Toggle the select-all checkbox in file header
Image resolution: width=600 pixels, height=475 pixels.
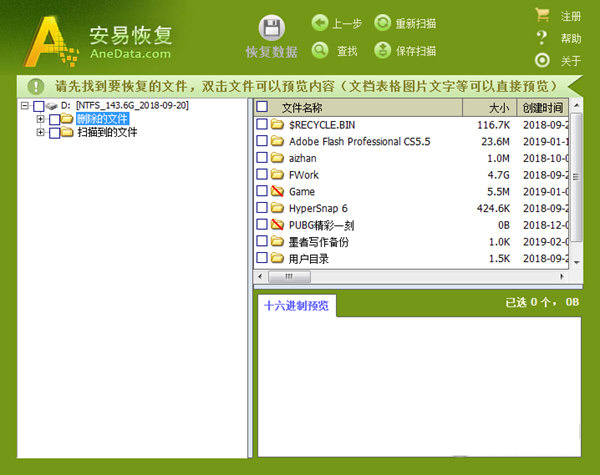(x=263, y=107)
